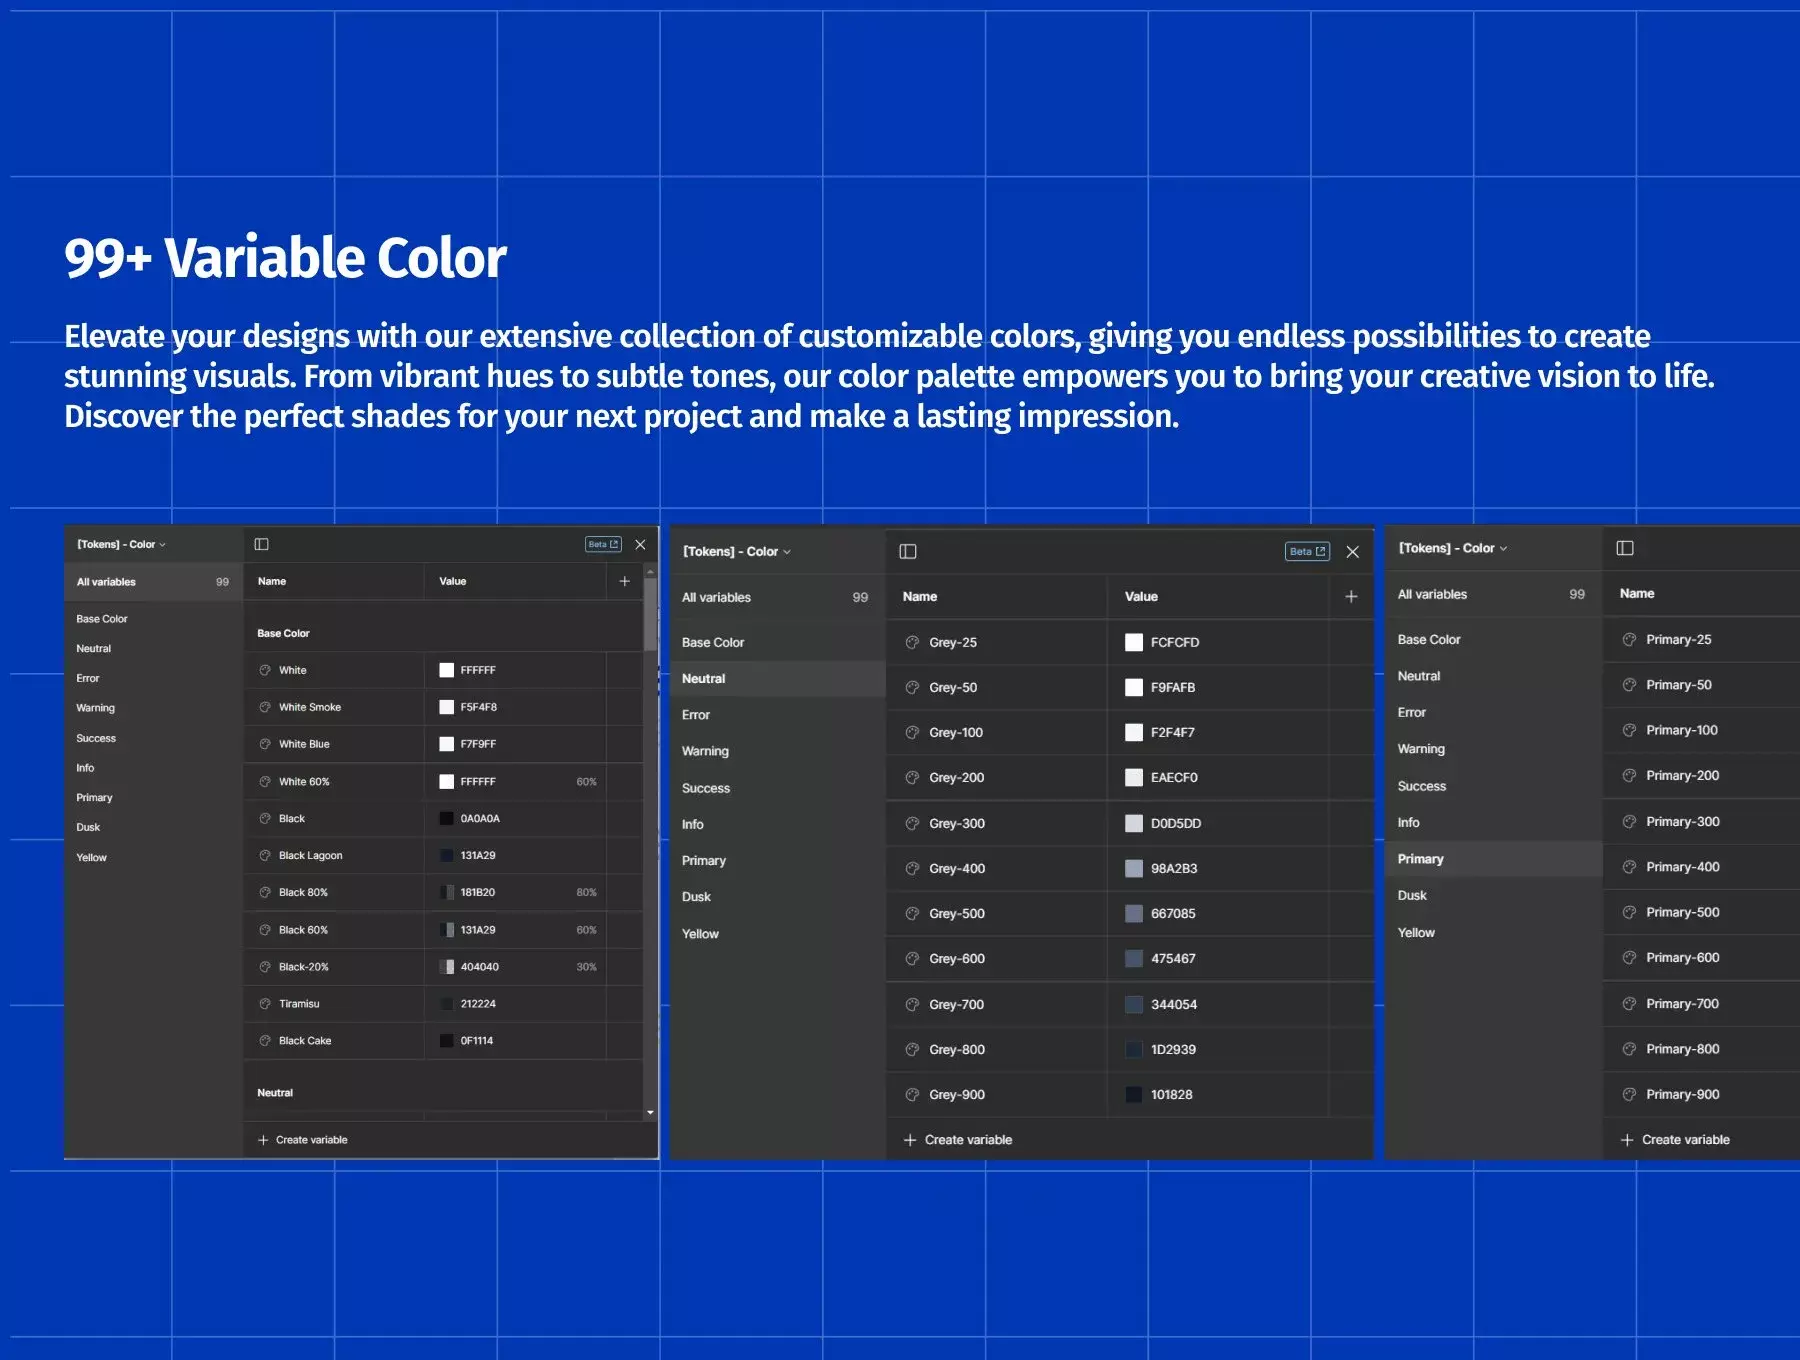The width and height of the screenshot is (1800, 1360).
Task: Select All variables in right panel
Action: [x=1493, y=594]
